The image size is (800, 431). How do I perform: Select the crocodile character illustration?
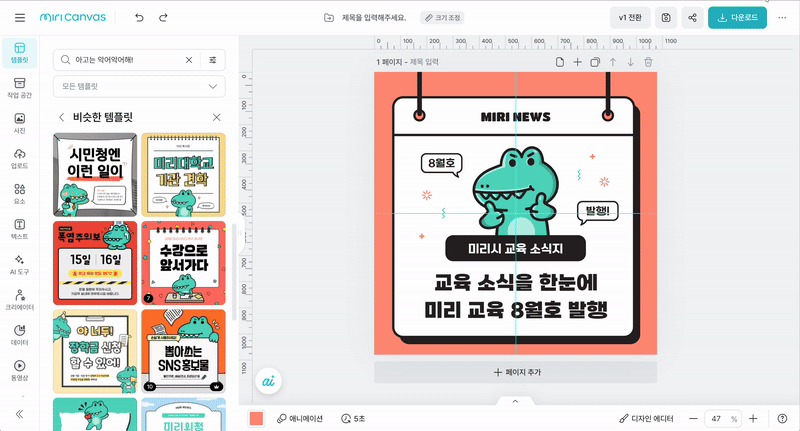click(515, 191)
